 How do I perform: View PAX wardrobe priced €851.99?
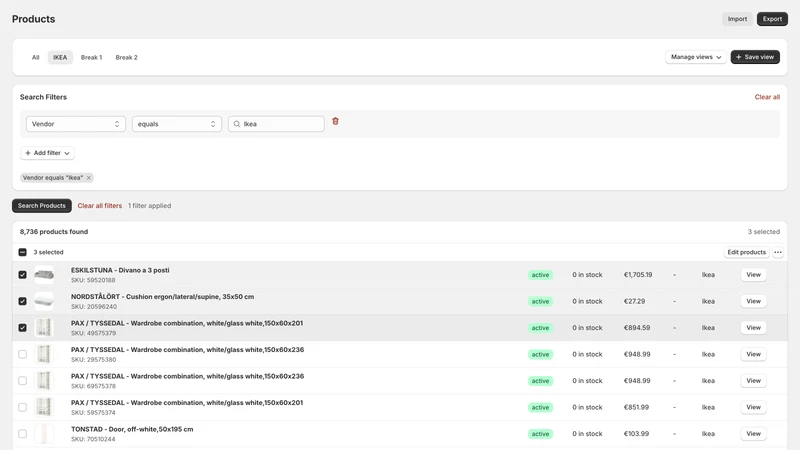(753, 407)
